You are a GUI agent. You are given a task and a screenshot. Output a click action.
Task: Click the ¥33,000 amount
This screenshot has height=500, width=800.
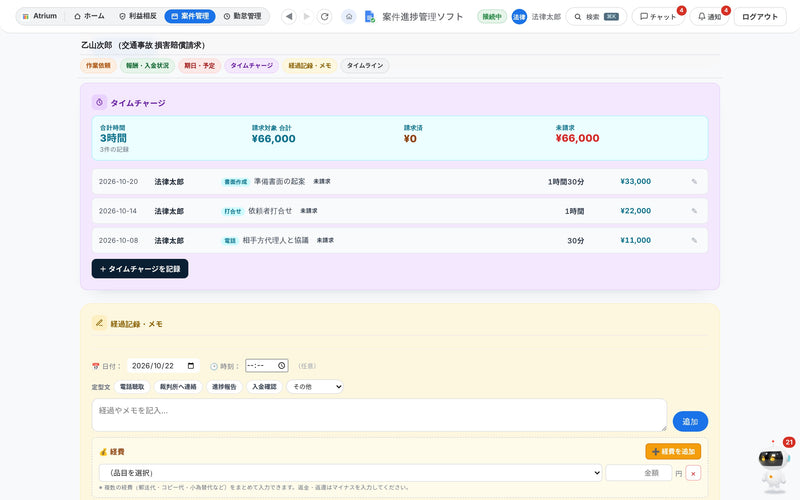tap(635, 182)
